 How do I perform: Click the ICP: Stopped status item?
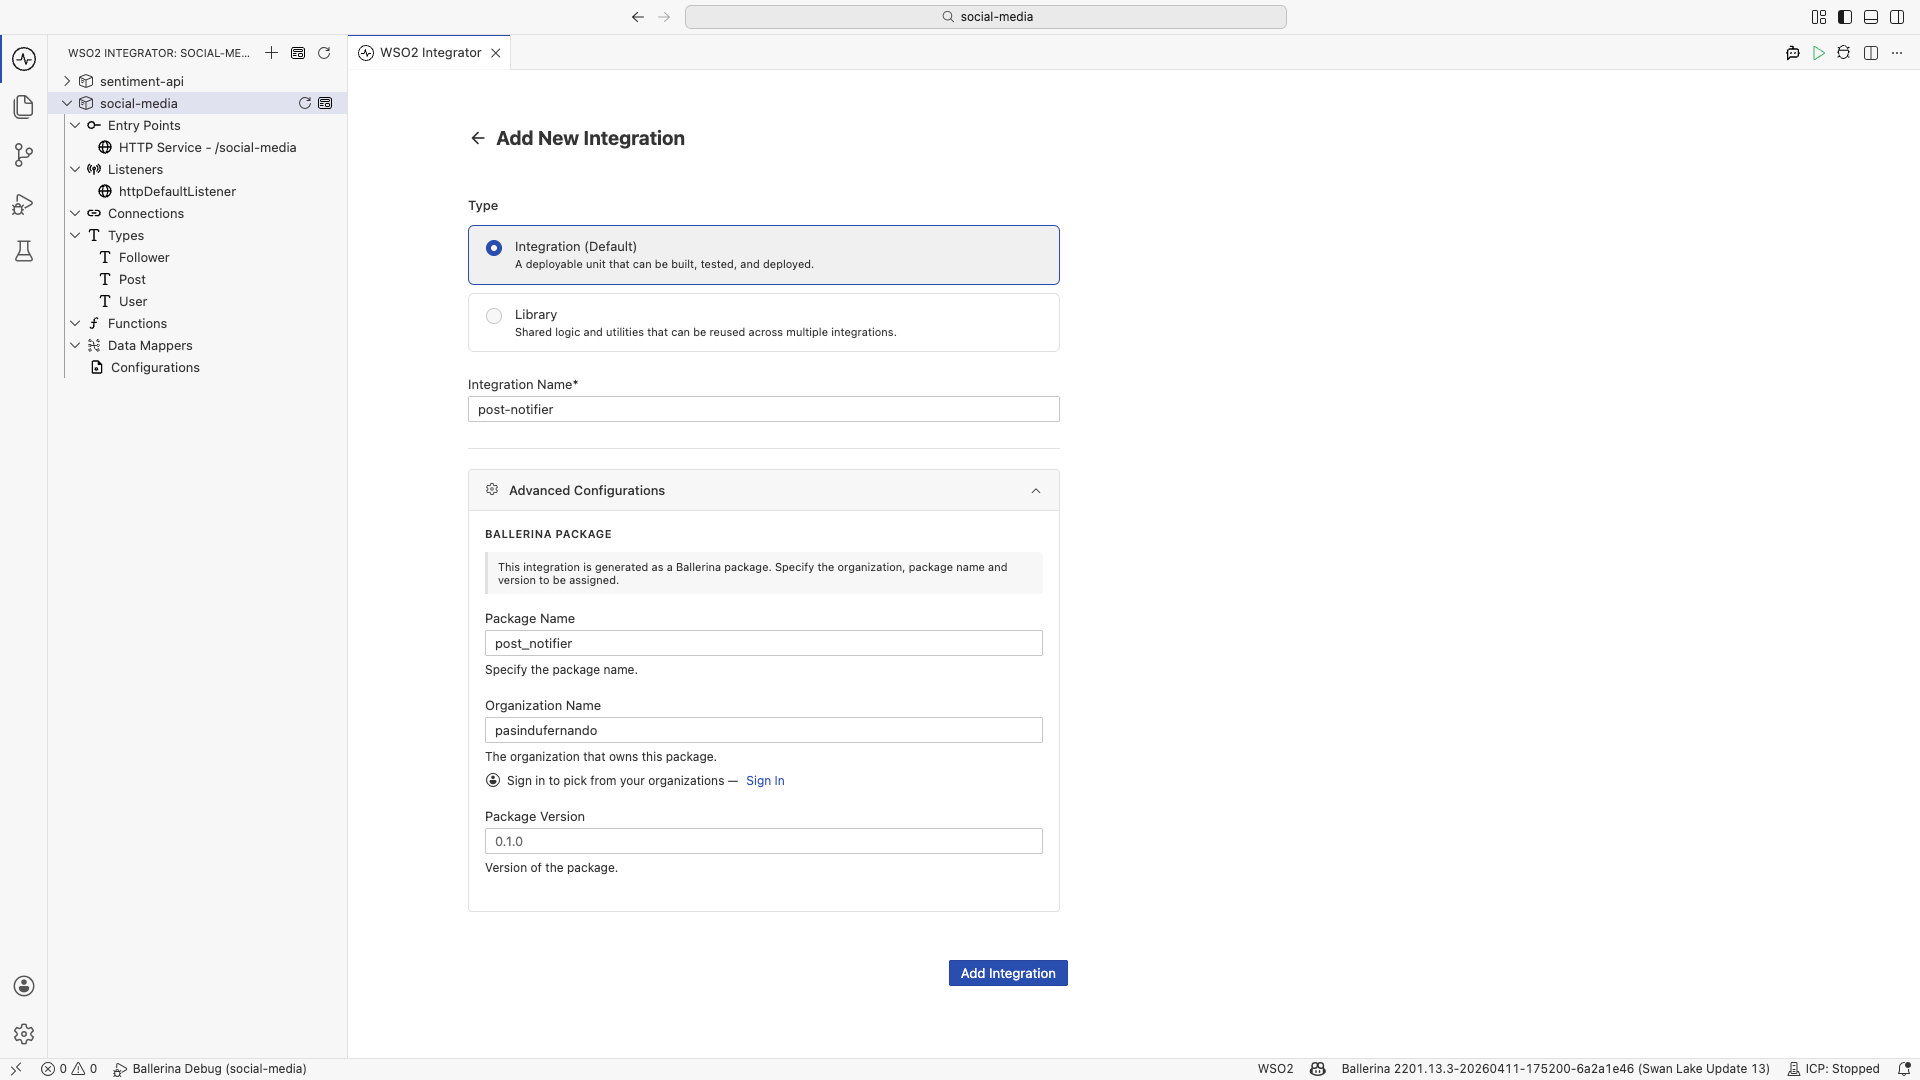click(x=1833, y=1069)
